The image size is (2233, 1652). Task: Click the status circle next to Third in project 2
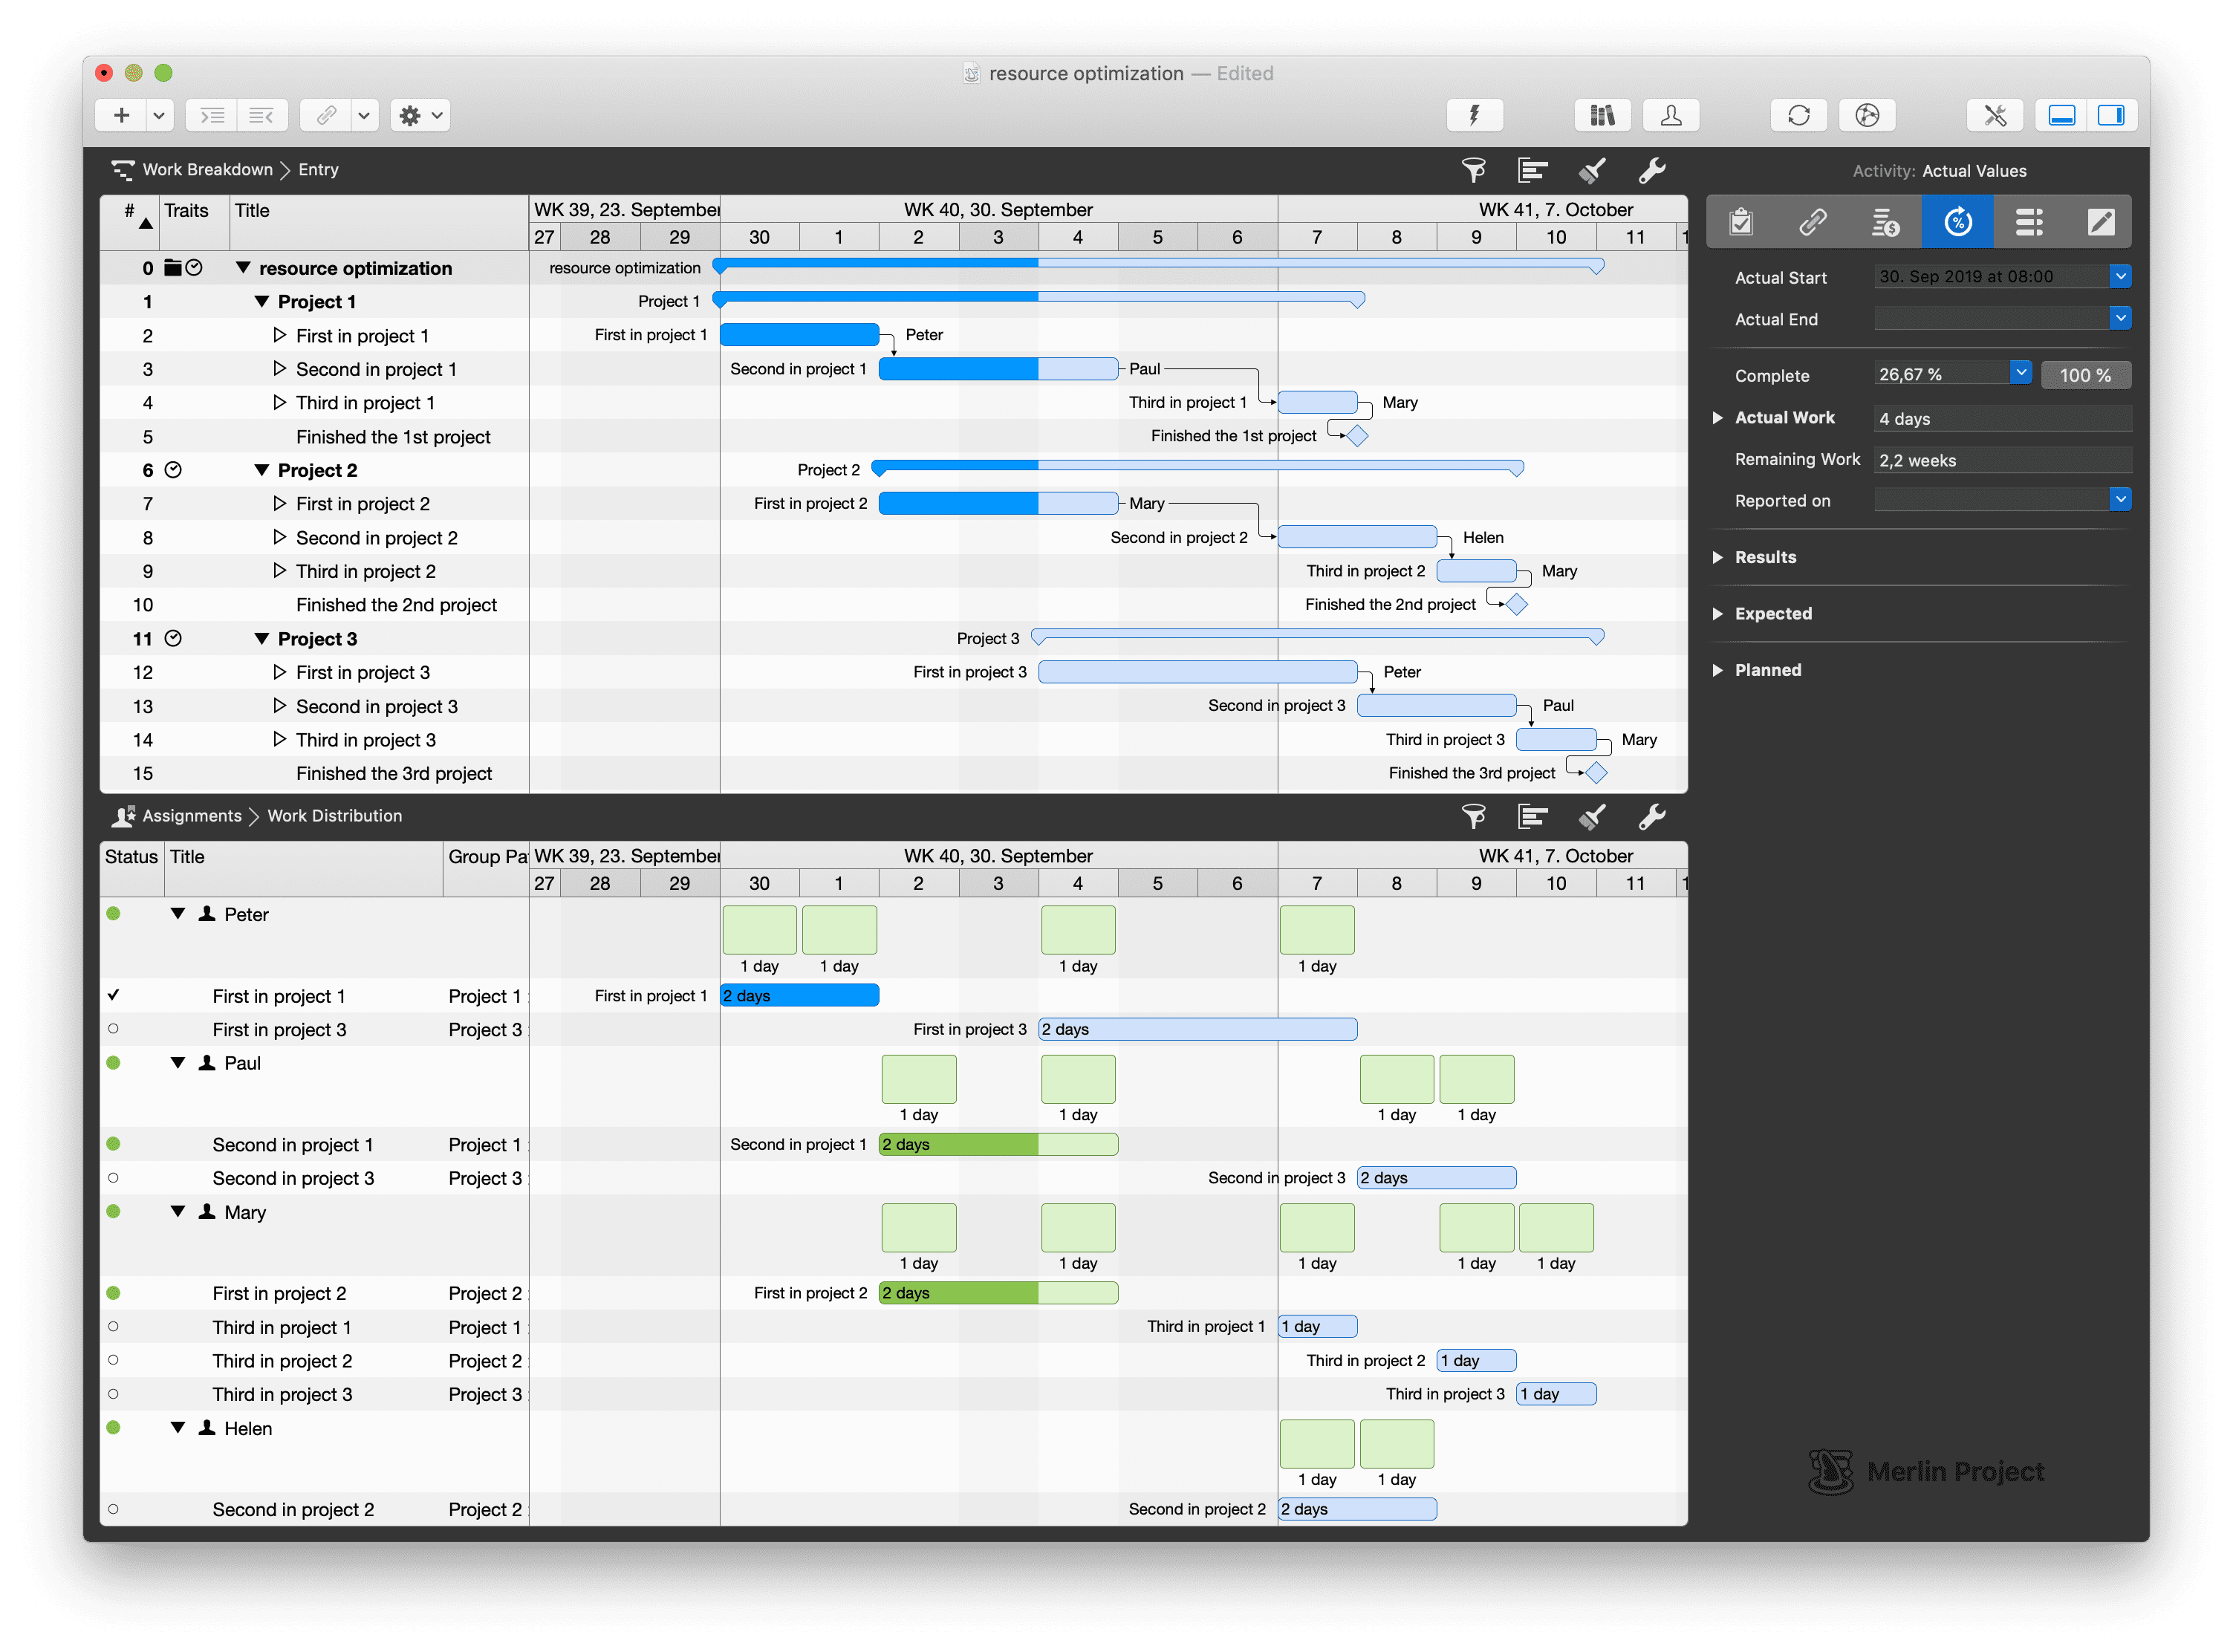[113, 1360]
